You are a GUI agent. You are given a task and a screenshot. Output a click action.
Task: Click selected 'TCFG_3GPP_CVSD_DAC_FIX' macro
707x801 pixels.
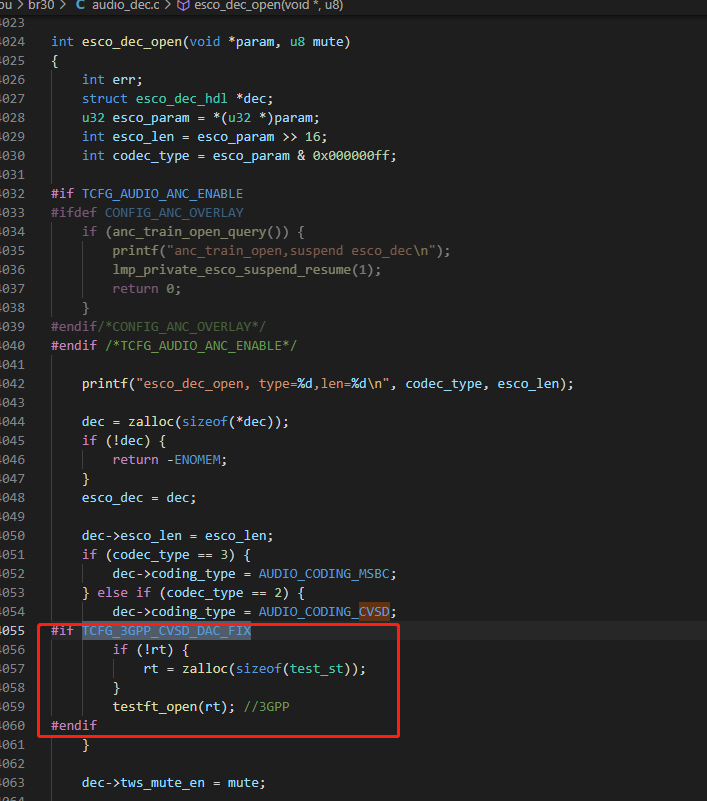[x=167, y=631]
